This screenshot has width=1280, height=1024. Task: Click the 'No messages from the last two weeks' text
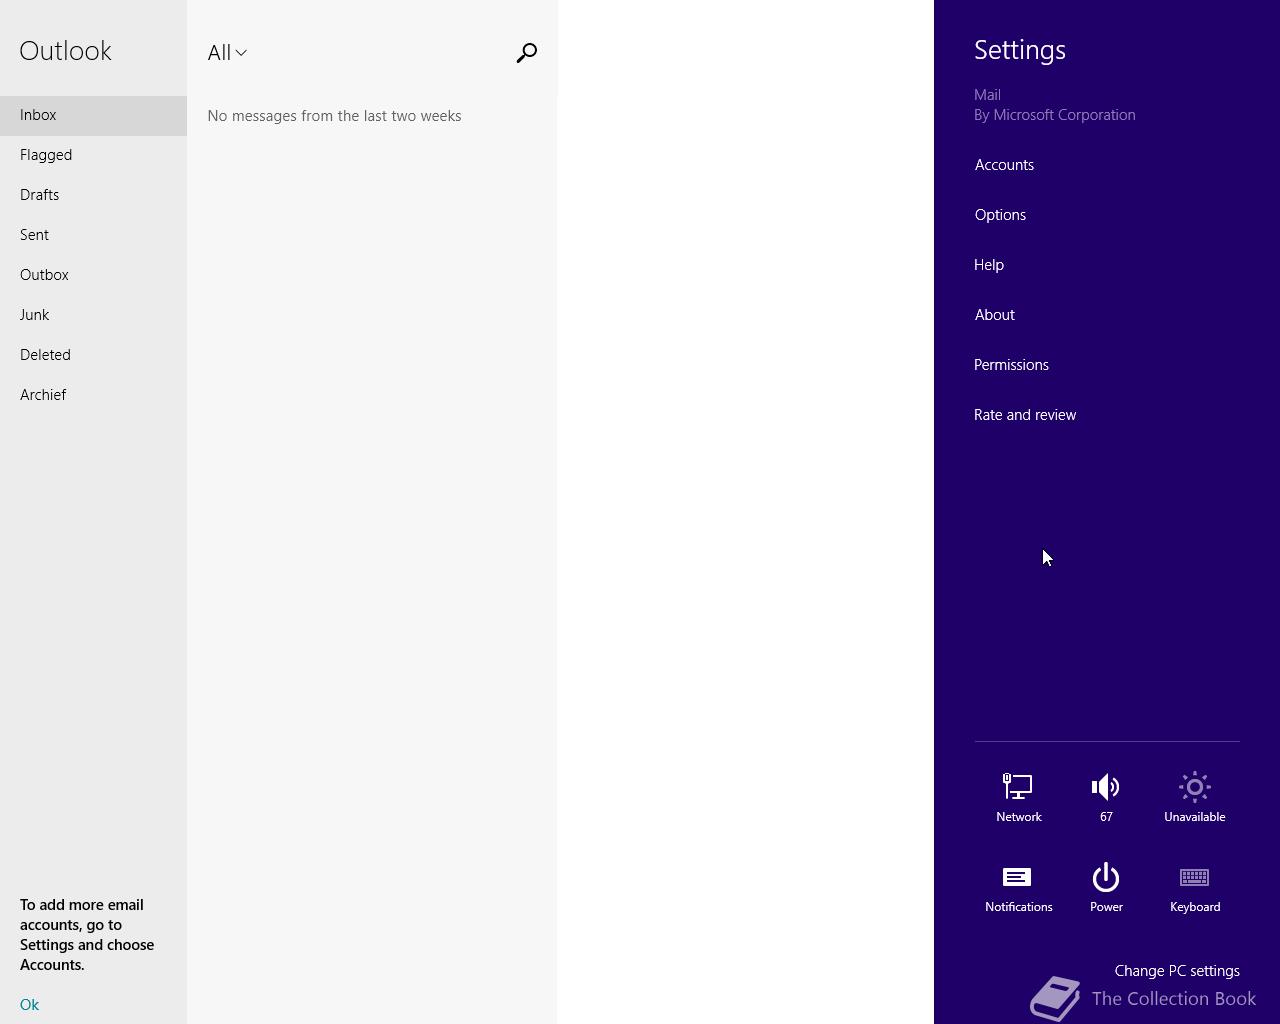[334, 116]
